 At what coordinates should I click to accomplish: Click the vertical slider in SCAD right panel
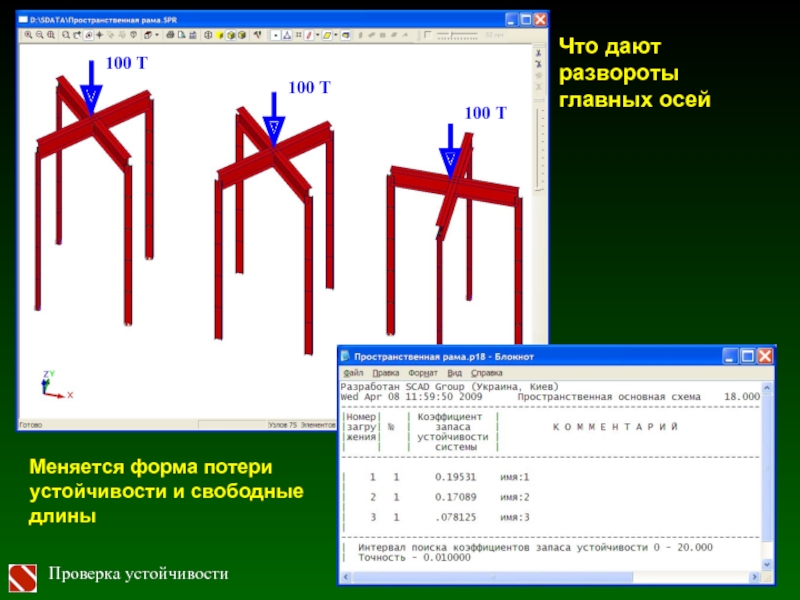540,148
